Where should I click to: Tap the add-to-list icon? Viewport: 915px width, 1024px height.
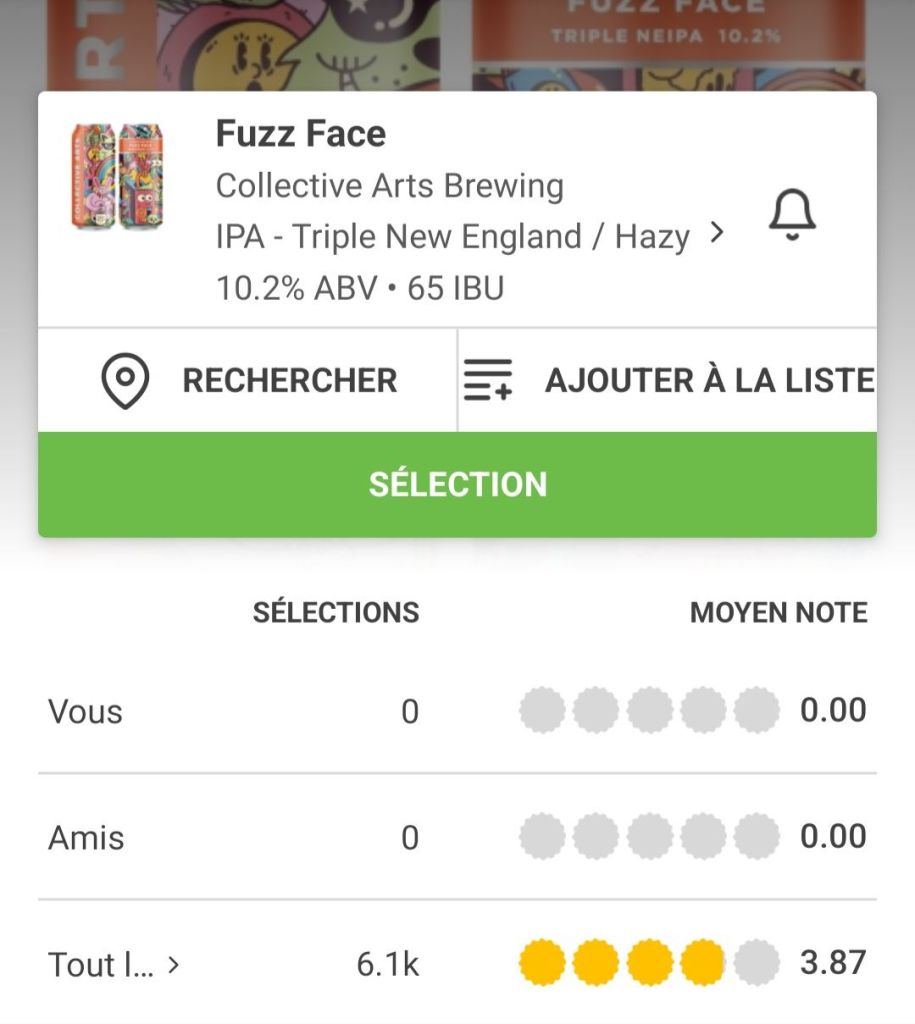pos(488,381)
